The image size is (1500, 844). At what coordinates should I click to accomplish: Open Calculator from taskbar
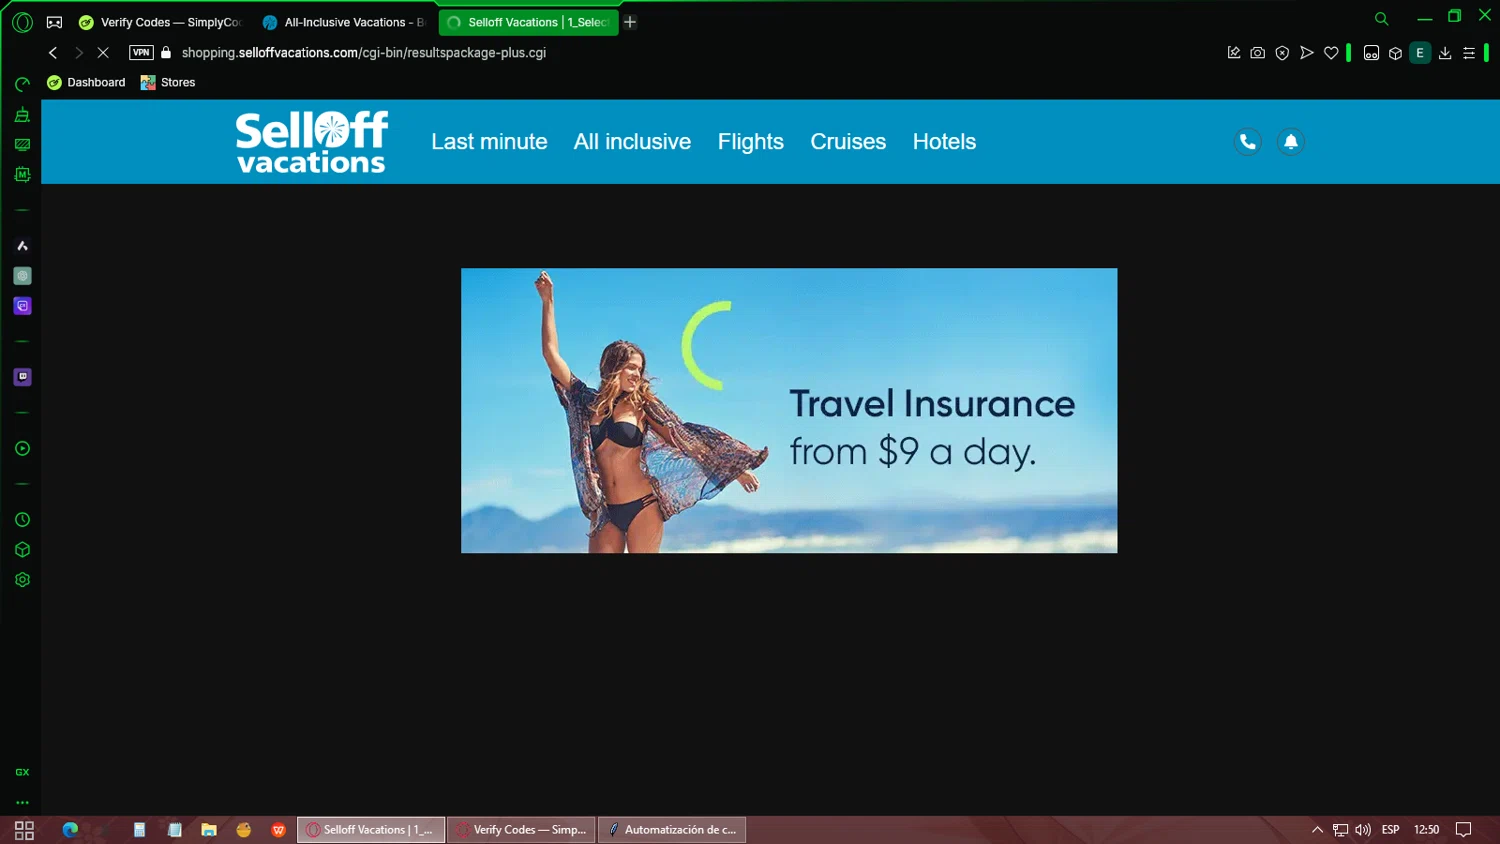pyautogui.click(x=139, y=830)
